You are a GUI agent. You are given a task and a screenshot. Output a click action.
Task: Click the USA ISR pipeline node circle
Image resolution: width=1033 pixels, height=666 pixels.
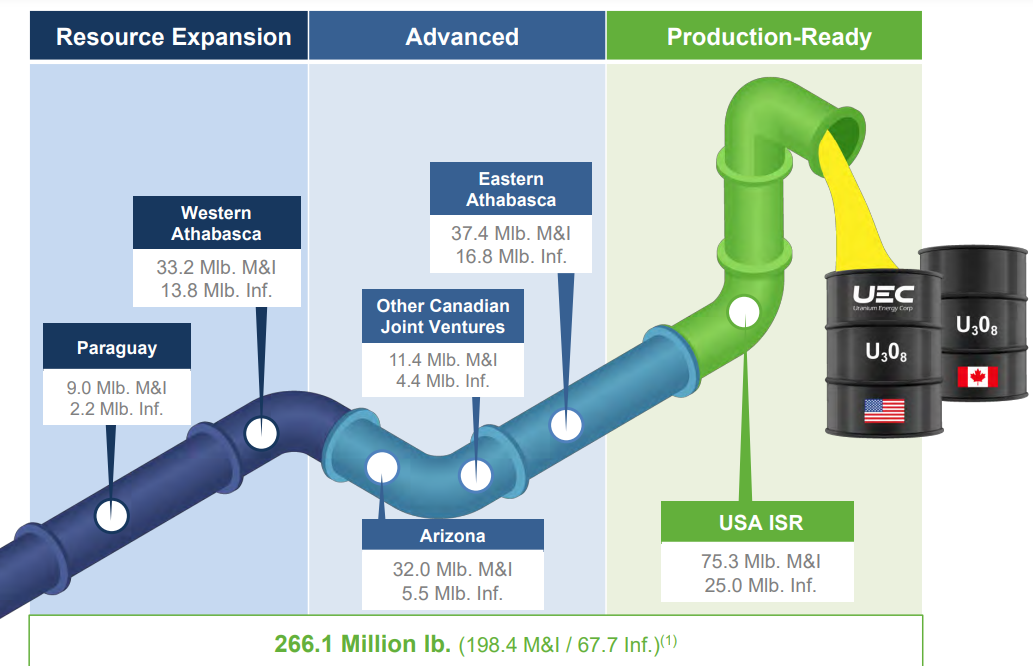tap(744, 312)
